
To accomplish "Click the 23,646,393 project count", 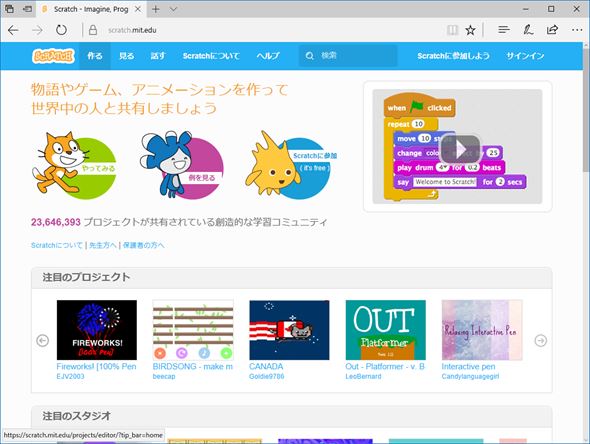I will (56, 222).
